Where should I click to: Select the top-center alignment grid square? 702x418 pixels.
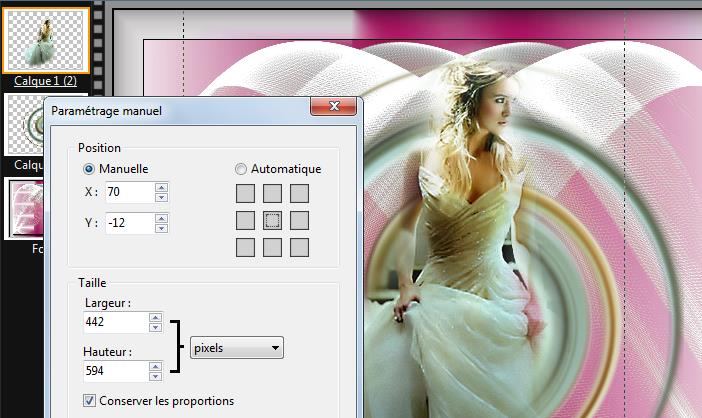click(x=272, y=193)
